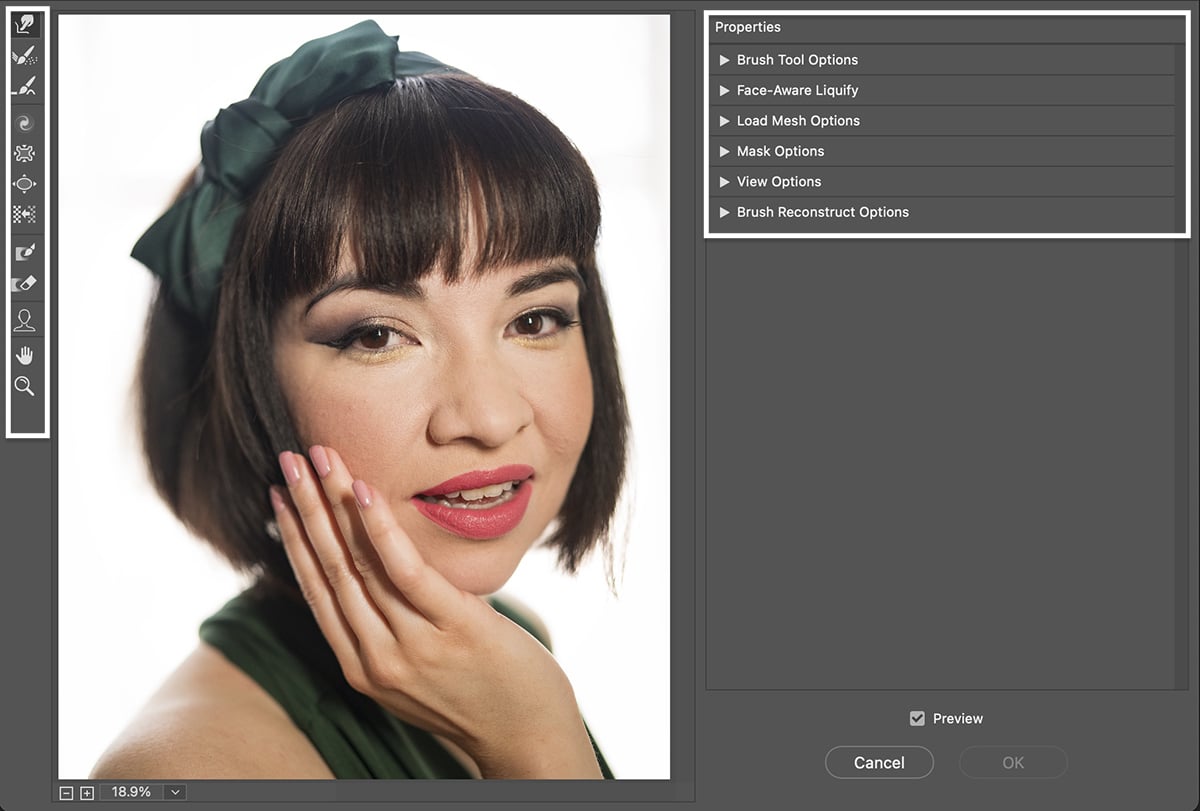The width and height of the screenshot is (1200, 811).
Task: Activate the Face tool
Action: [x=25, y=320]
